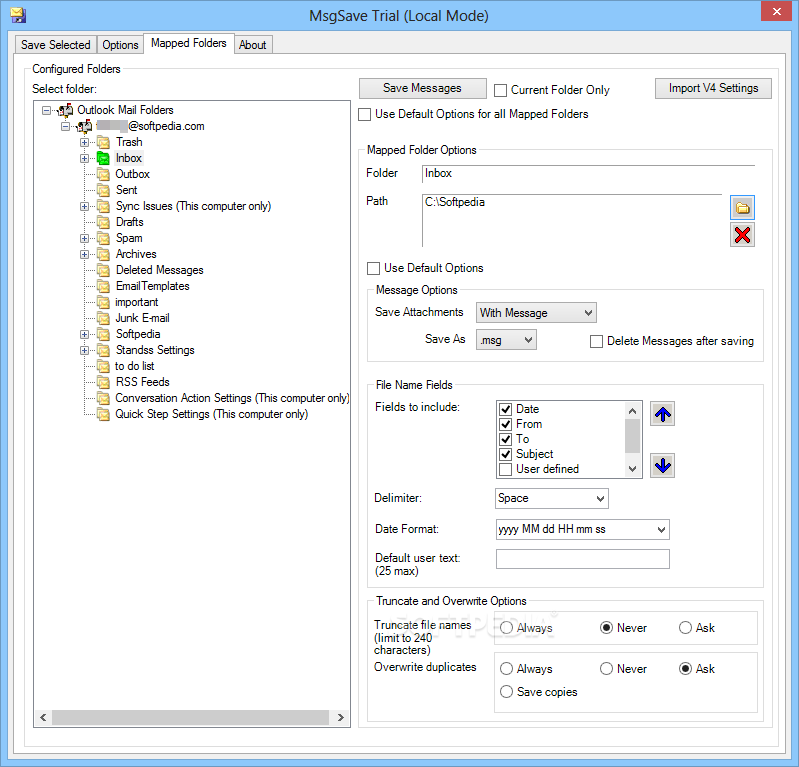
Task: Switch to the Save Selected tab
Action: [x=56, y=45]
